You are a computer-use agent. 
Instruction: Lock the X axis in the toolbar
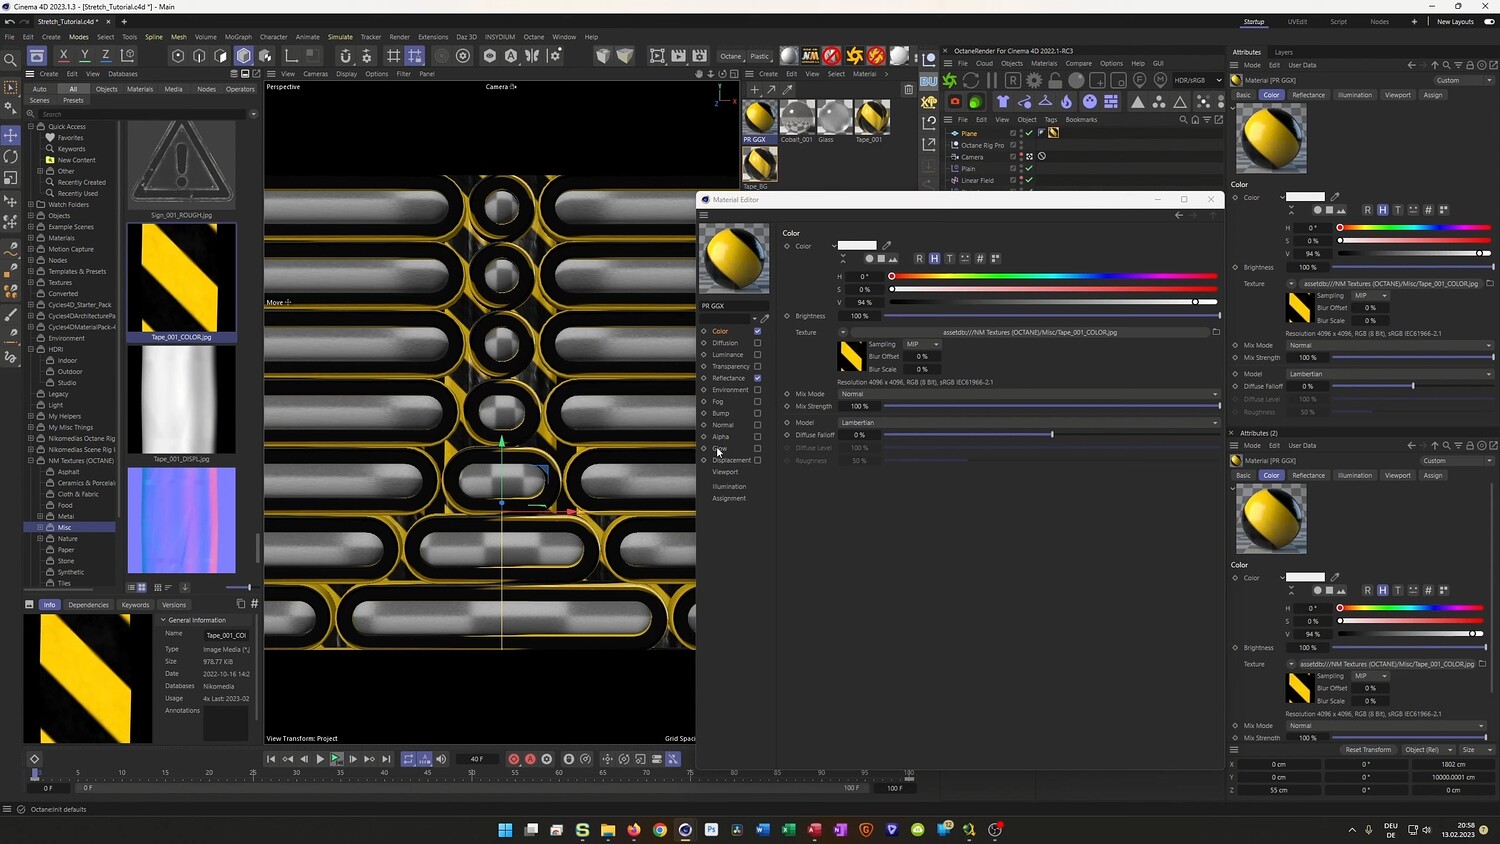click(64, 56)
